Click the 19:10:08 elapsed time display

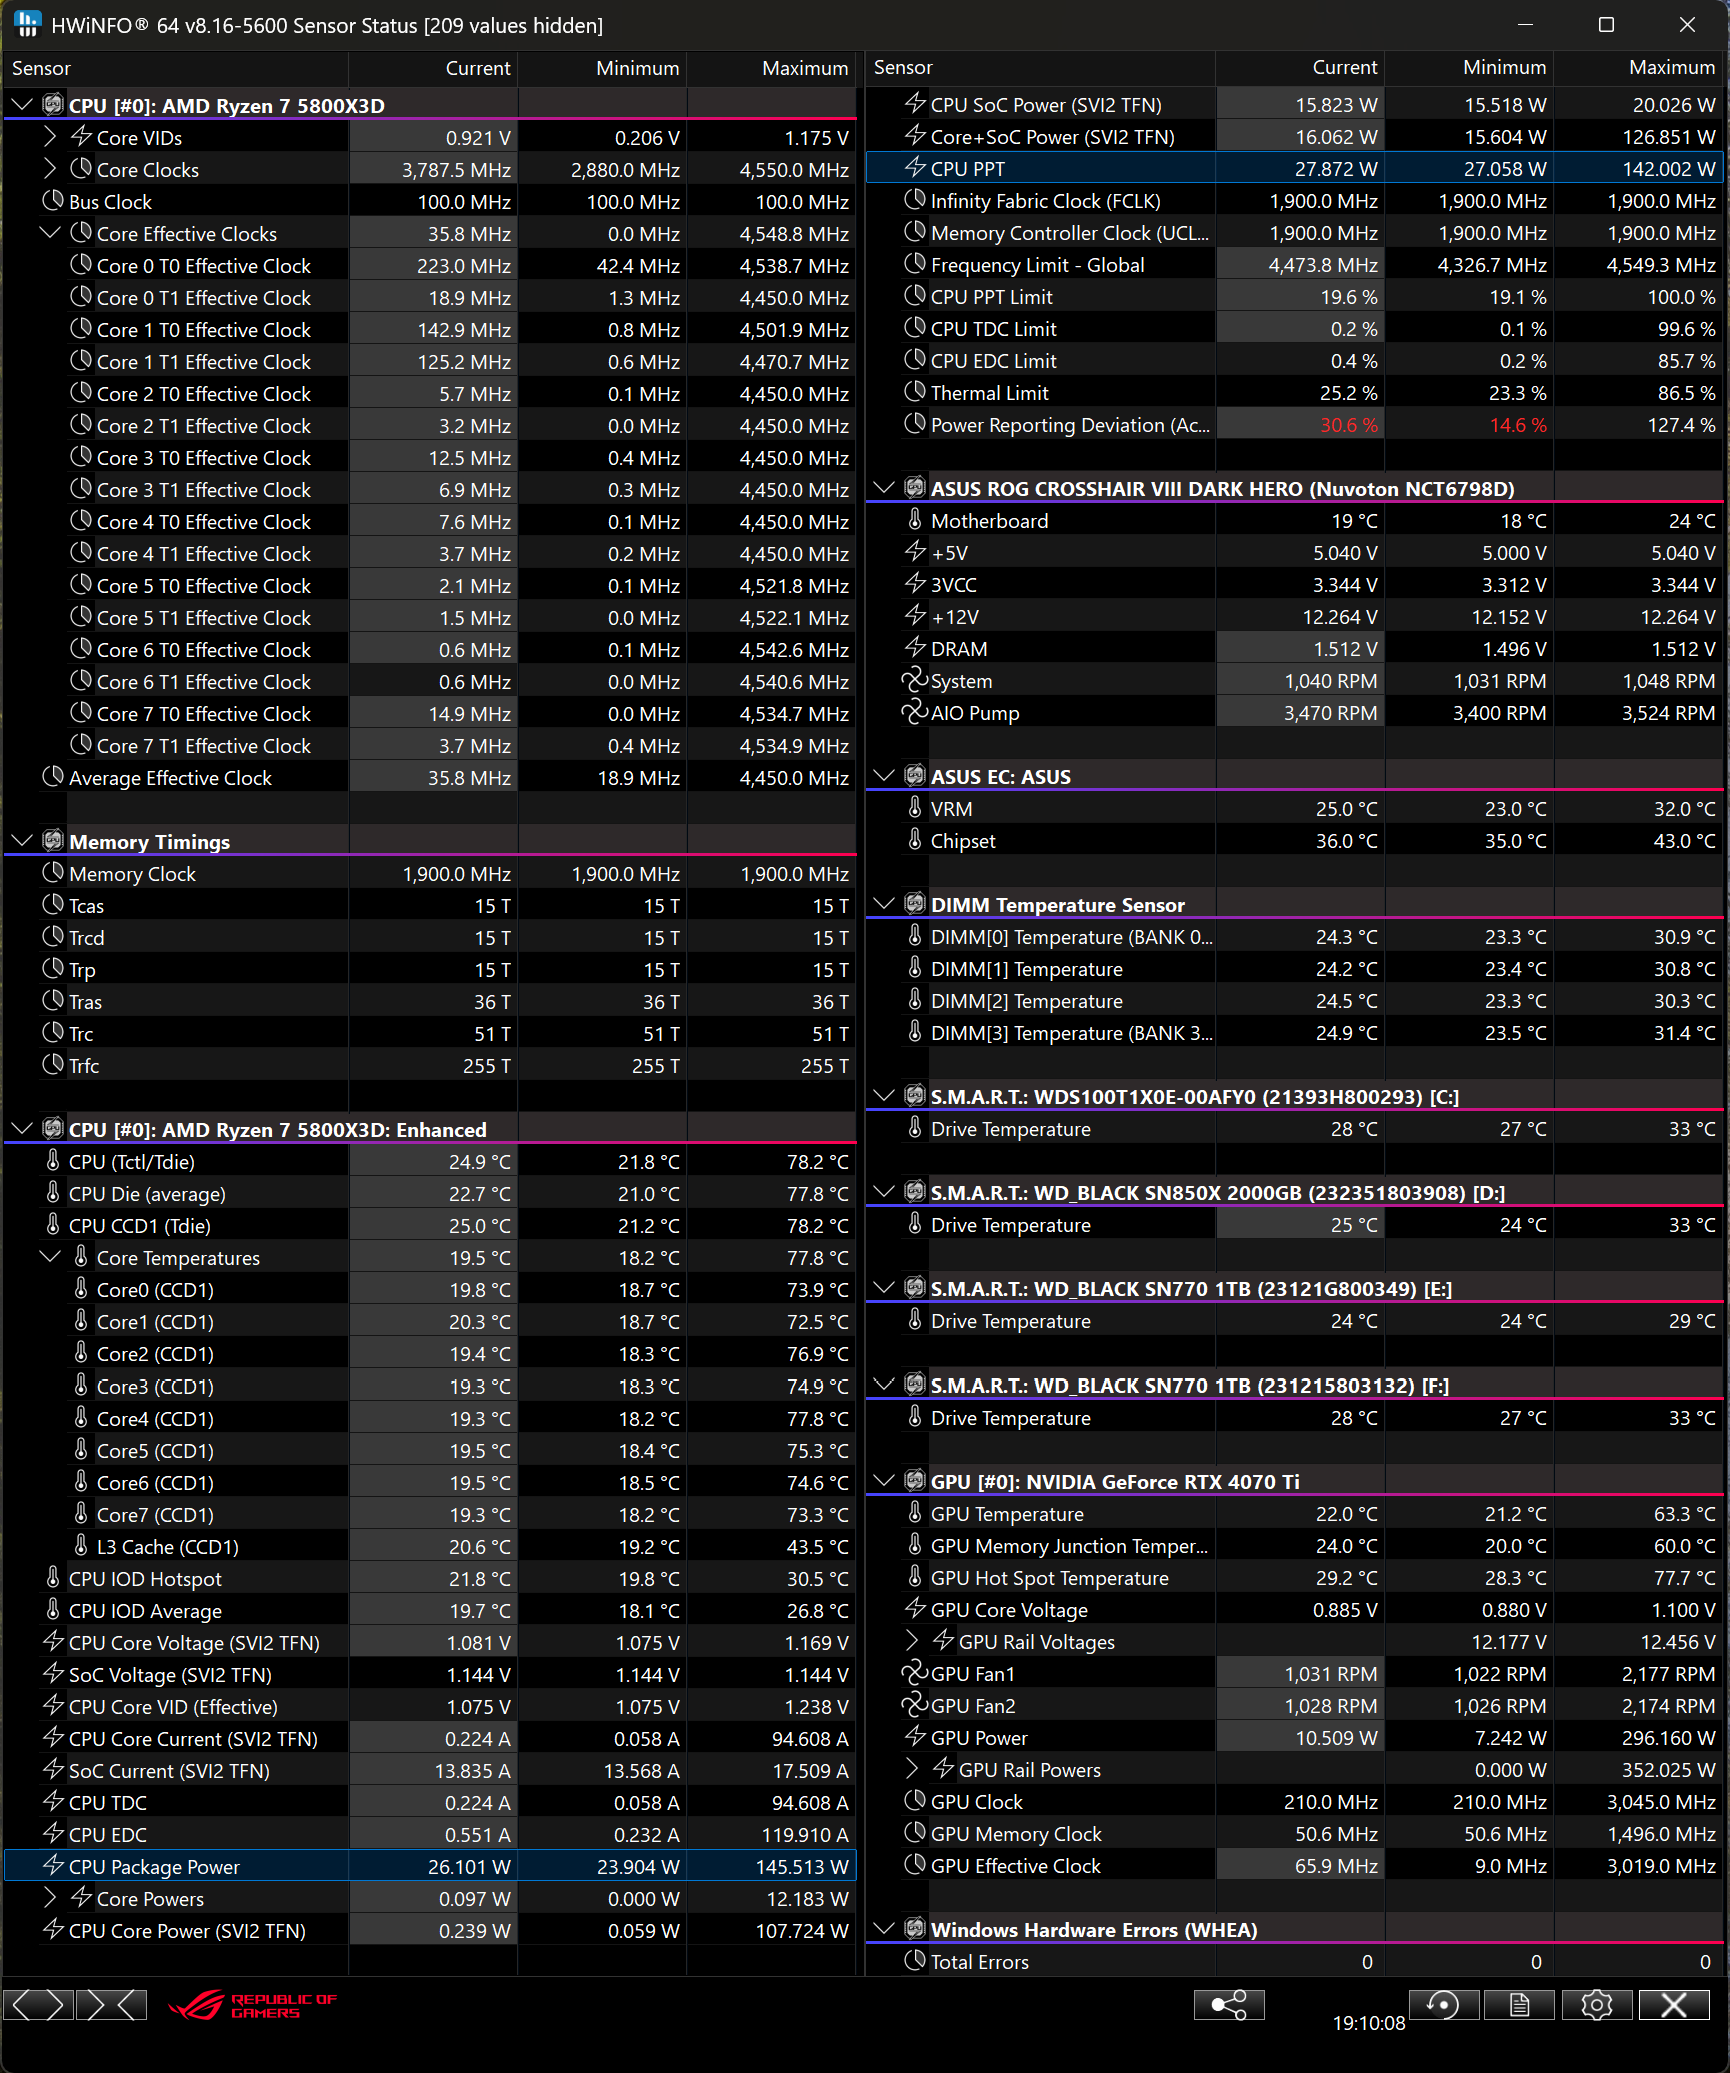tap(1368, 2023)
